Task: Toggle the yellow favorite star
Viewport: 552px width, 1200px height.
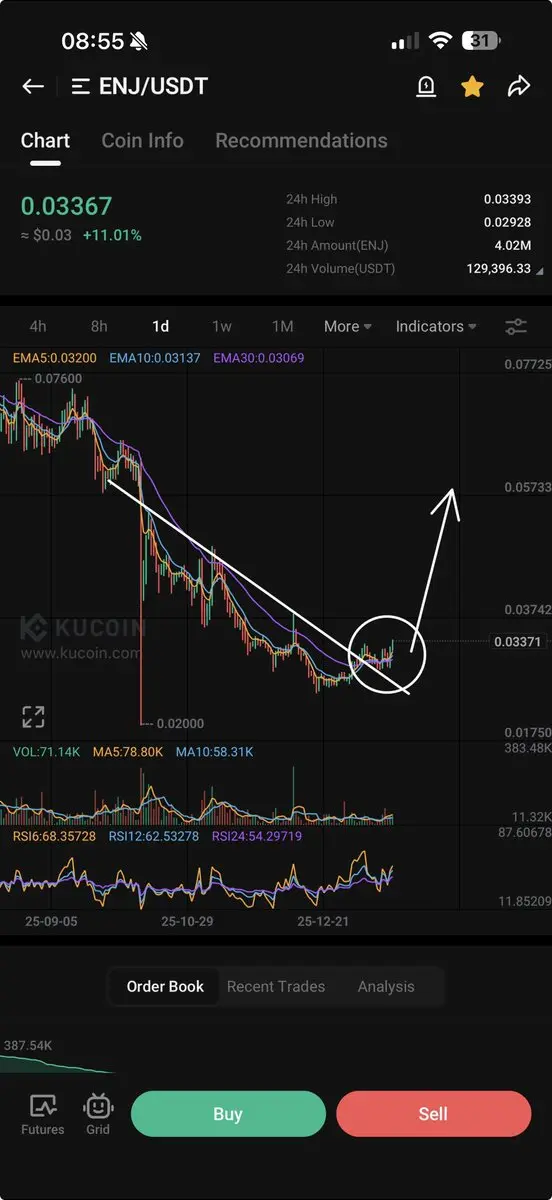Action: 472,87
